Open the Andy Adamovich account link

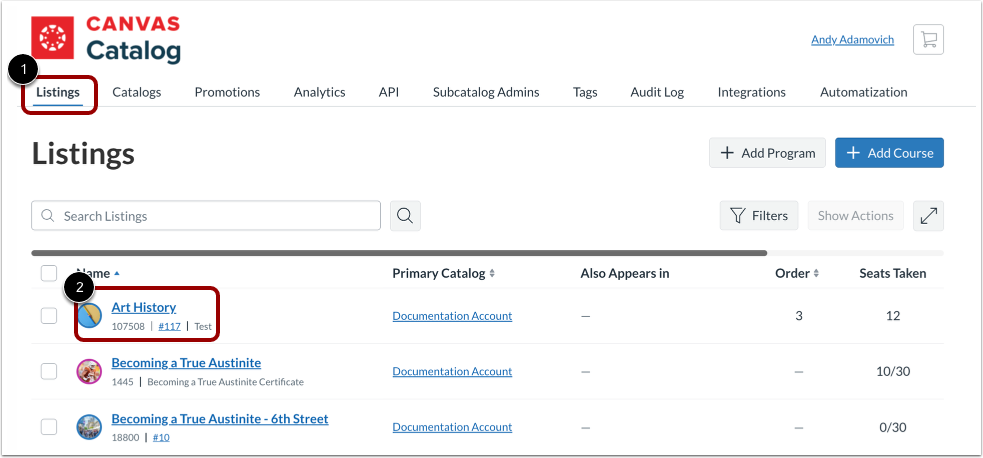853,39
